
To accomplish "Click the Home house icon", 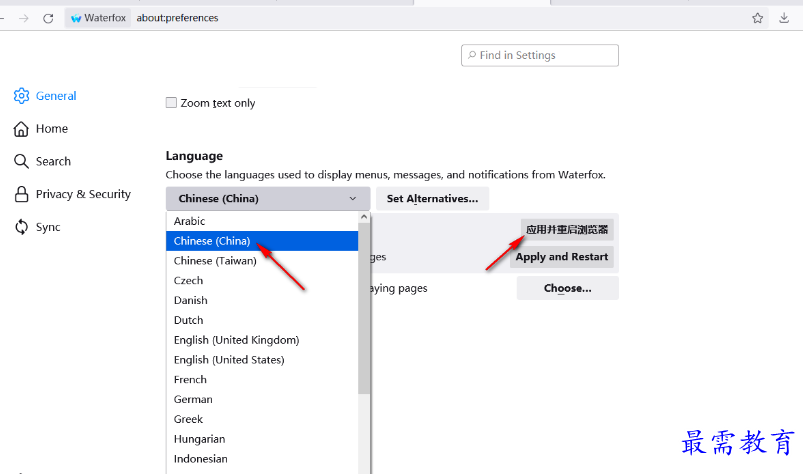I will (x=21, y=129).
